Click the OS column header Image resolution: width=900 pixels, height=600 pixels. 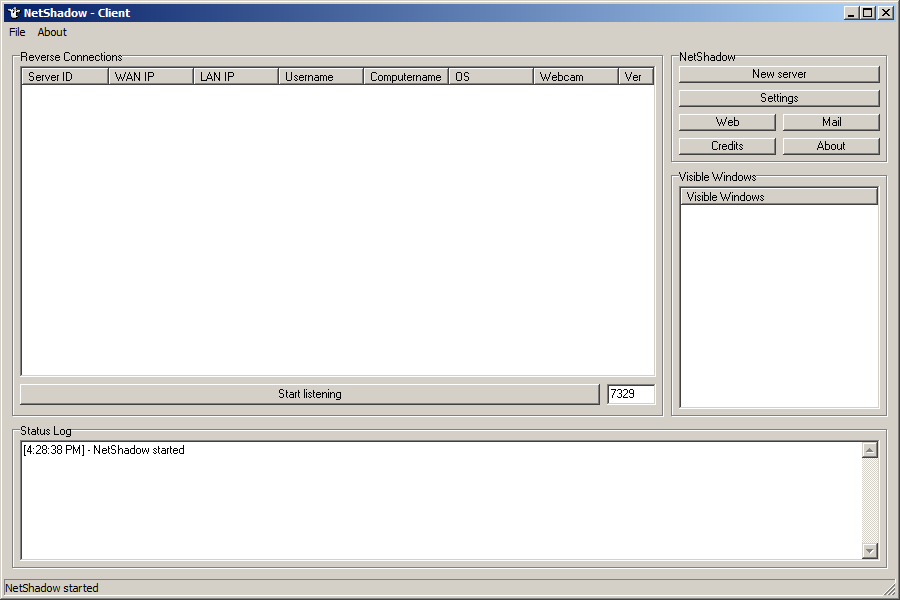click(x=490, y=77)
